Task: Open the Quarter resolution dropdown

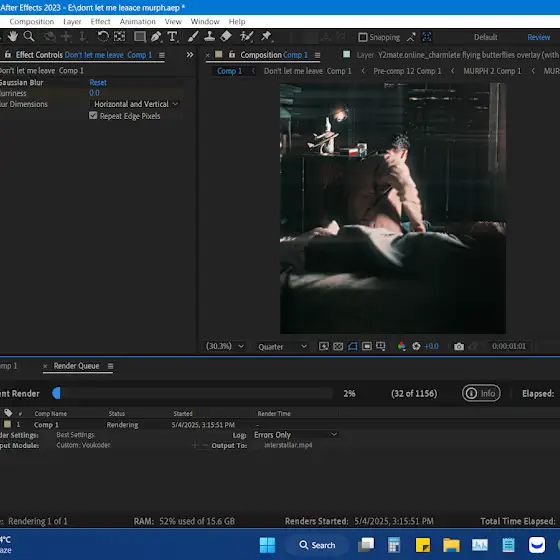Action: [x=282, y=346]
